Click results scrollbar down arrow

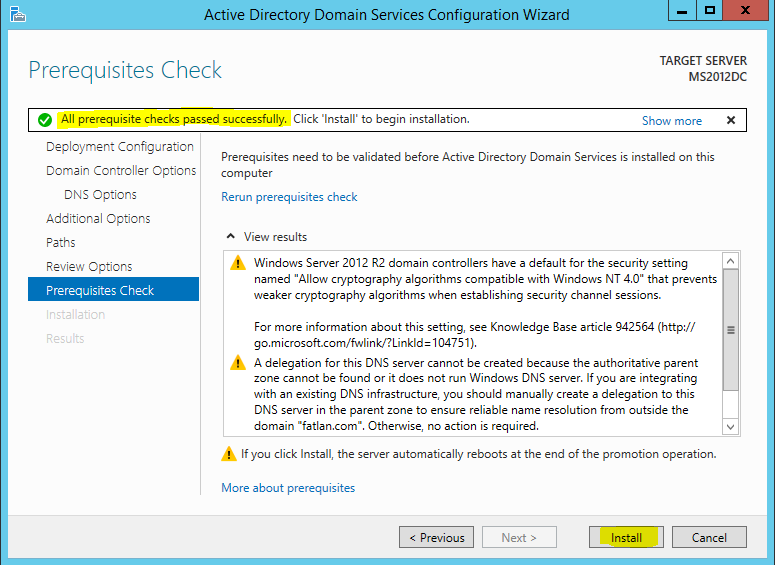tap(731, 427)
